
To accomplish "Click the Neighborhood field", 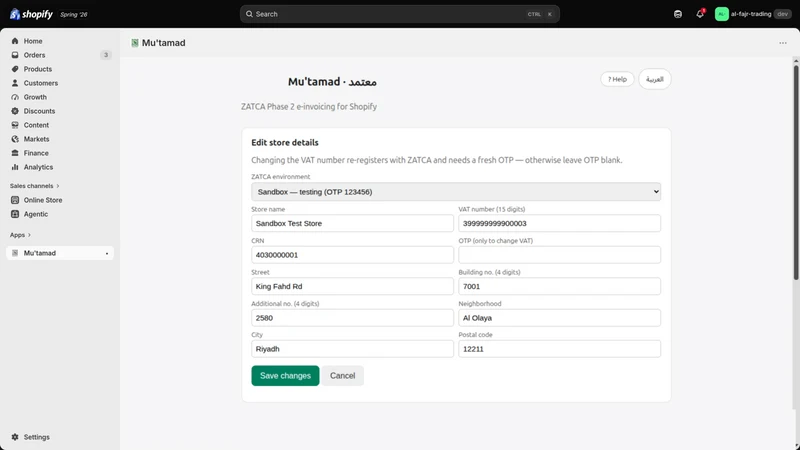I will pos(559,318).
